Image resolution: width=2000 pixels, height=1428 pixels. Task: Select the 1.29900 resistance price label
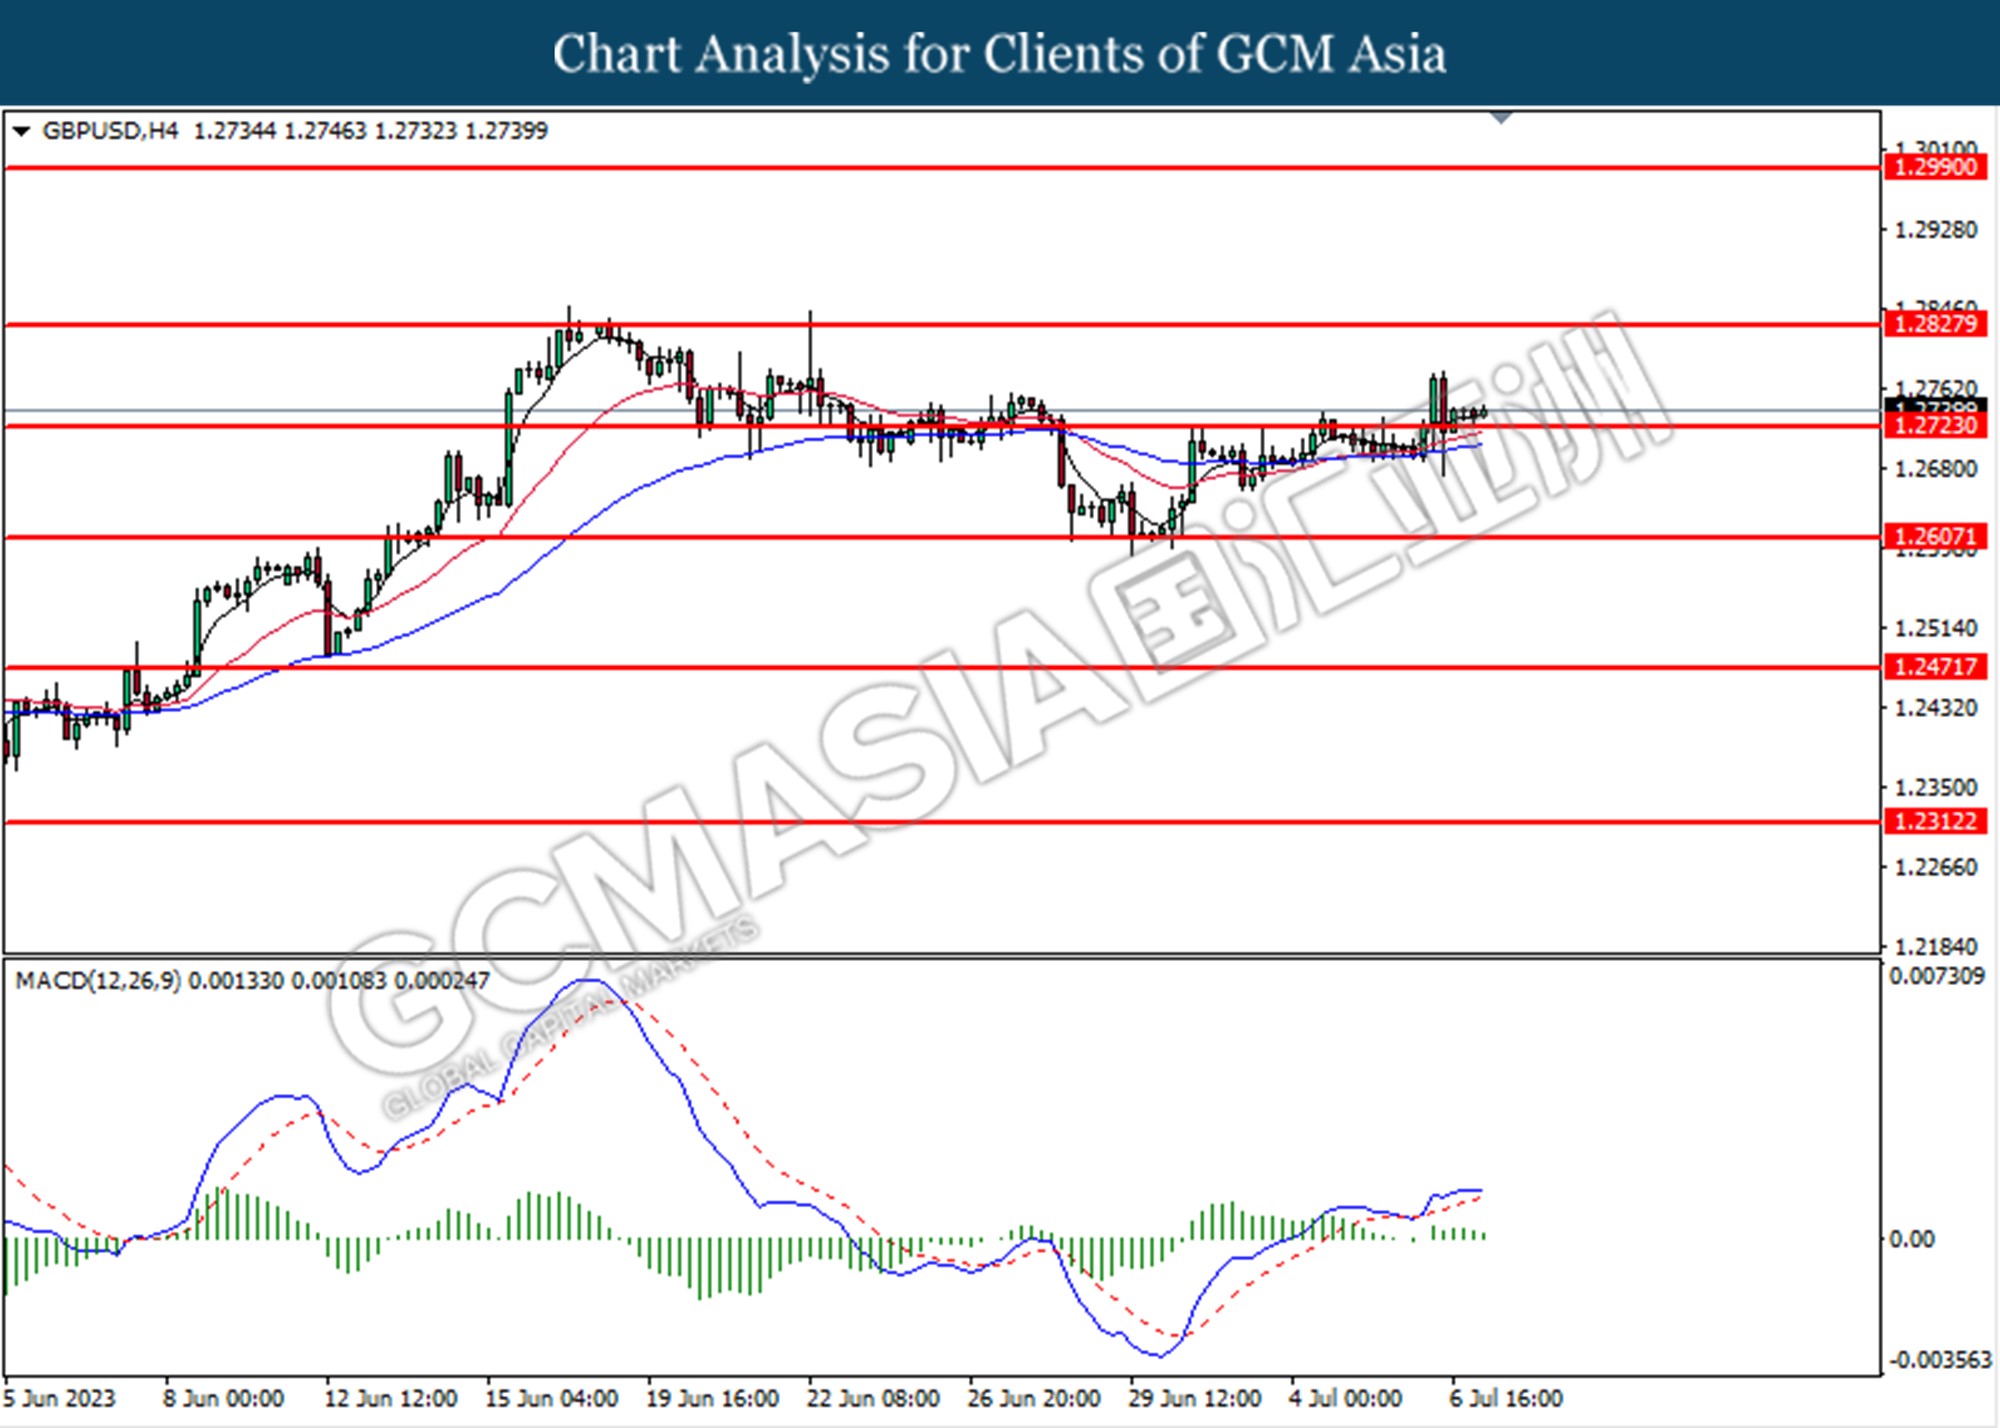click(x=1934, y=167)
